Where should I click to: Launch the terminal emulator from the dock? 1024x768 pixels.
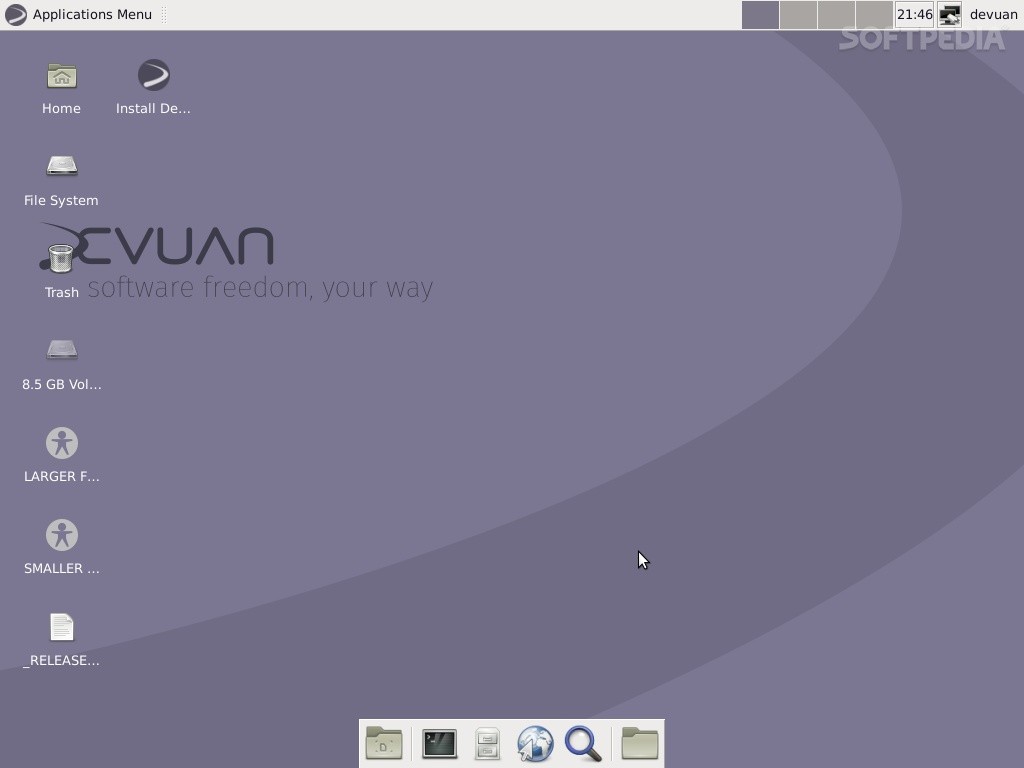(439, 744)
